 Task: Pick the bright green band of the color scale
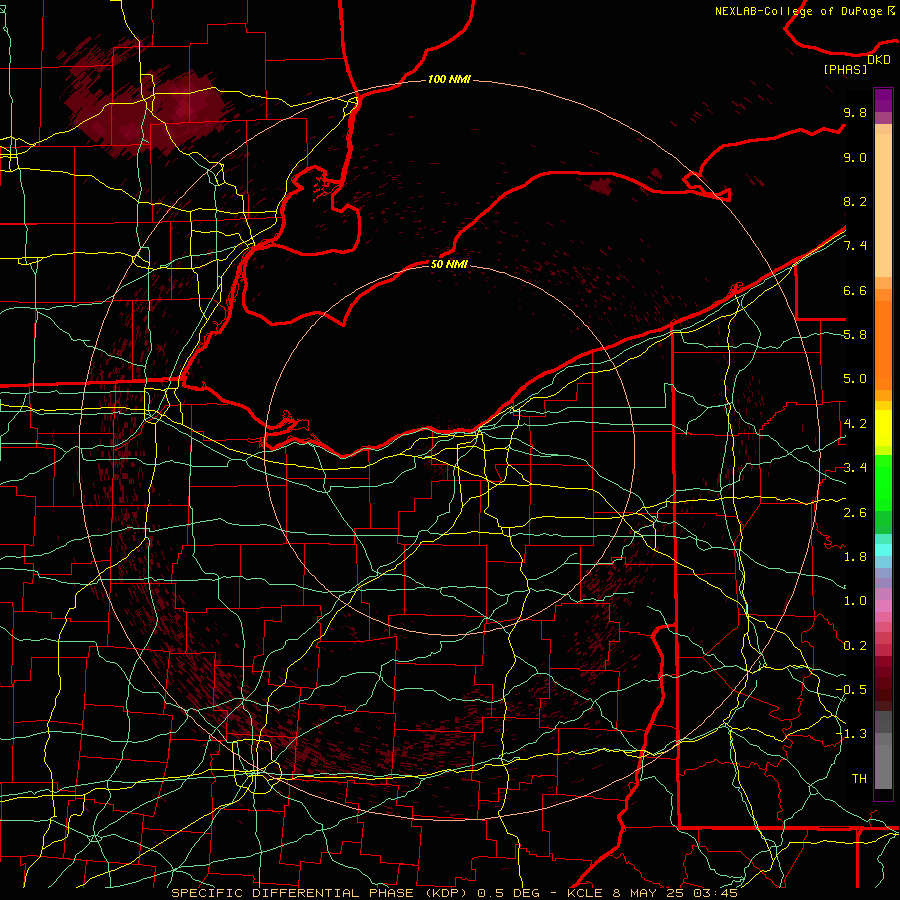tap(883, 483)
